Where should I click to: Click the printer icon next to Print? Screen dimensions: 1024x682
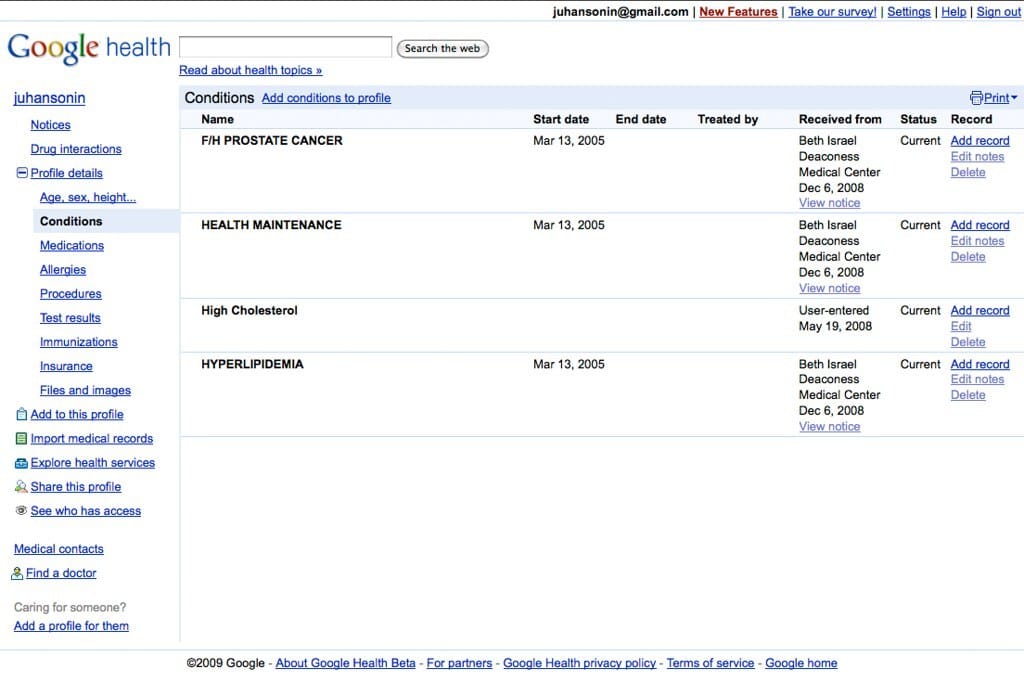(x=976, y=98)
